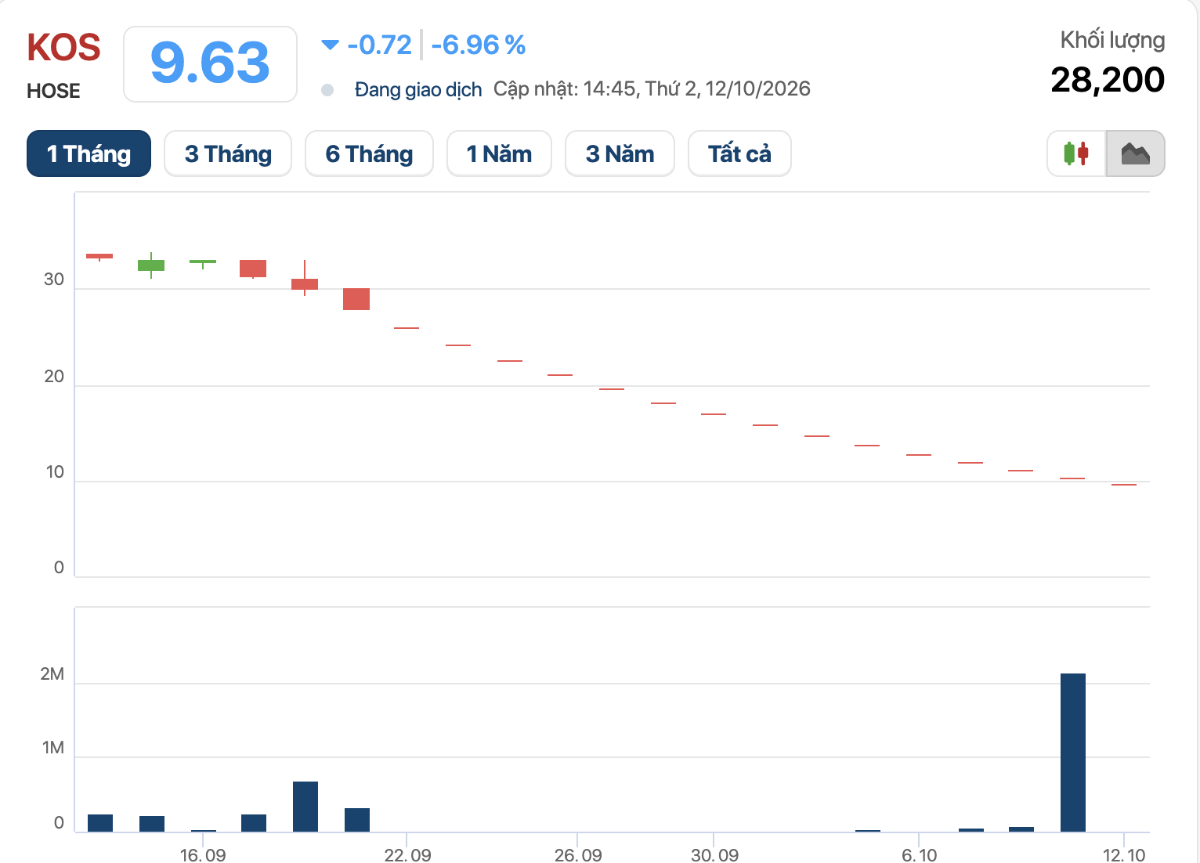Click the blue down-arrow price change indicator
The width and height of the screenshot is (1200, 863).
click(x=330, y=45)
